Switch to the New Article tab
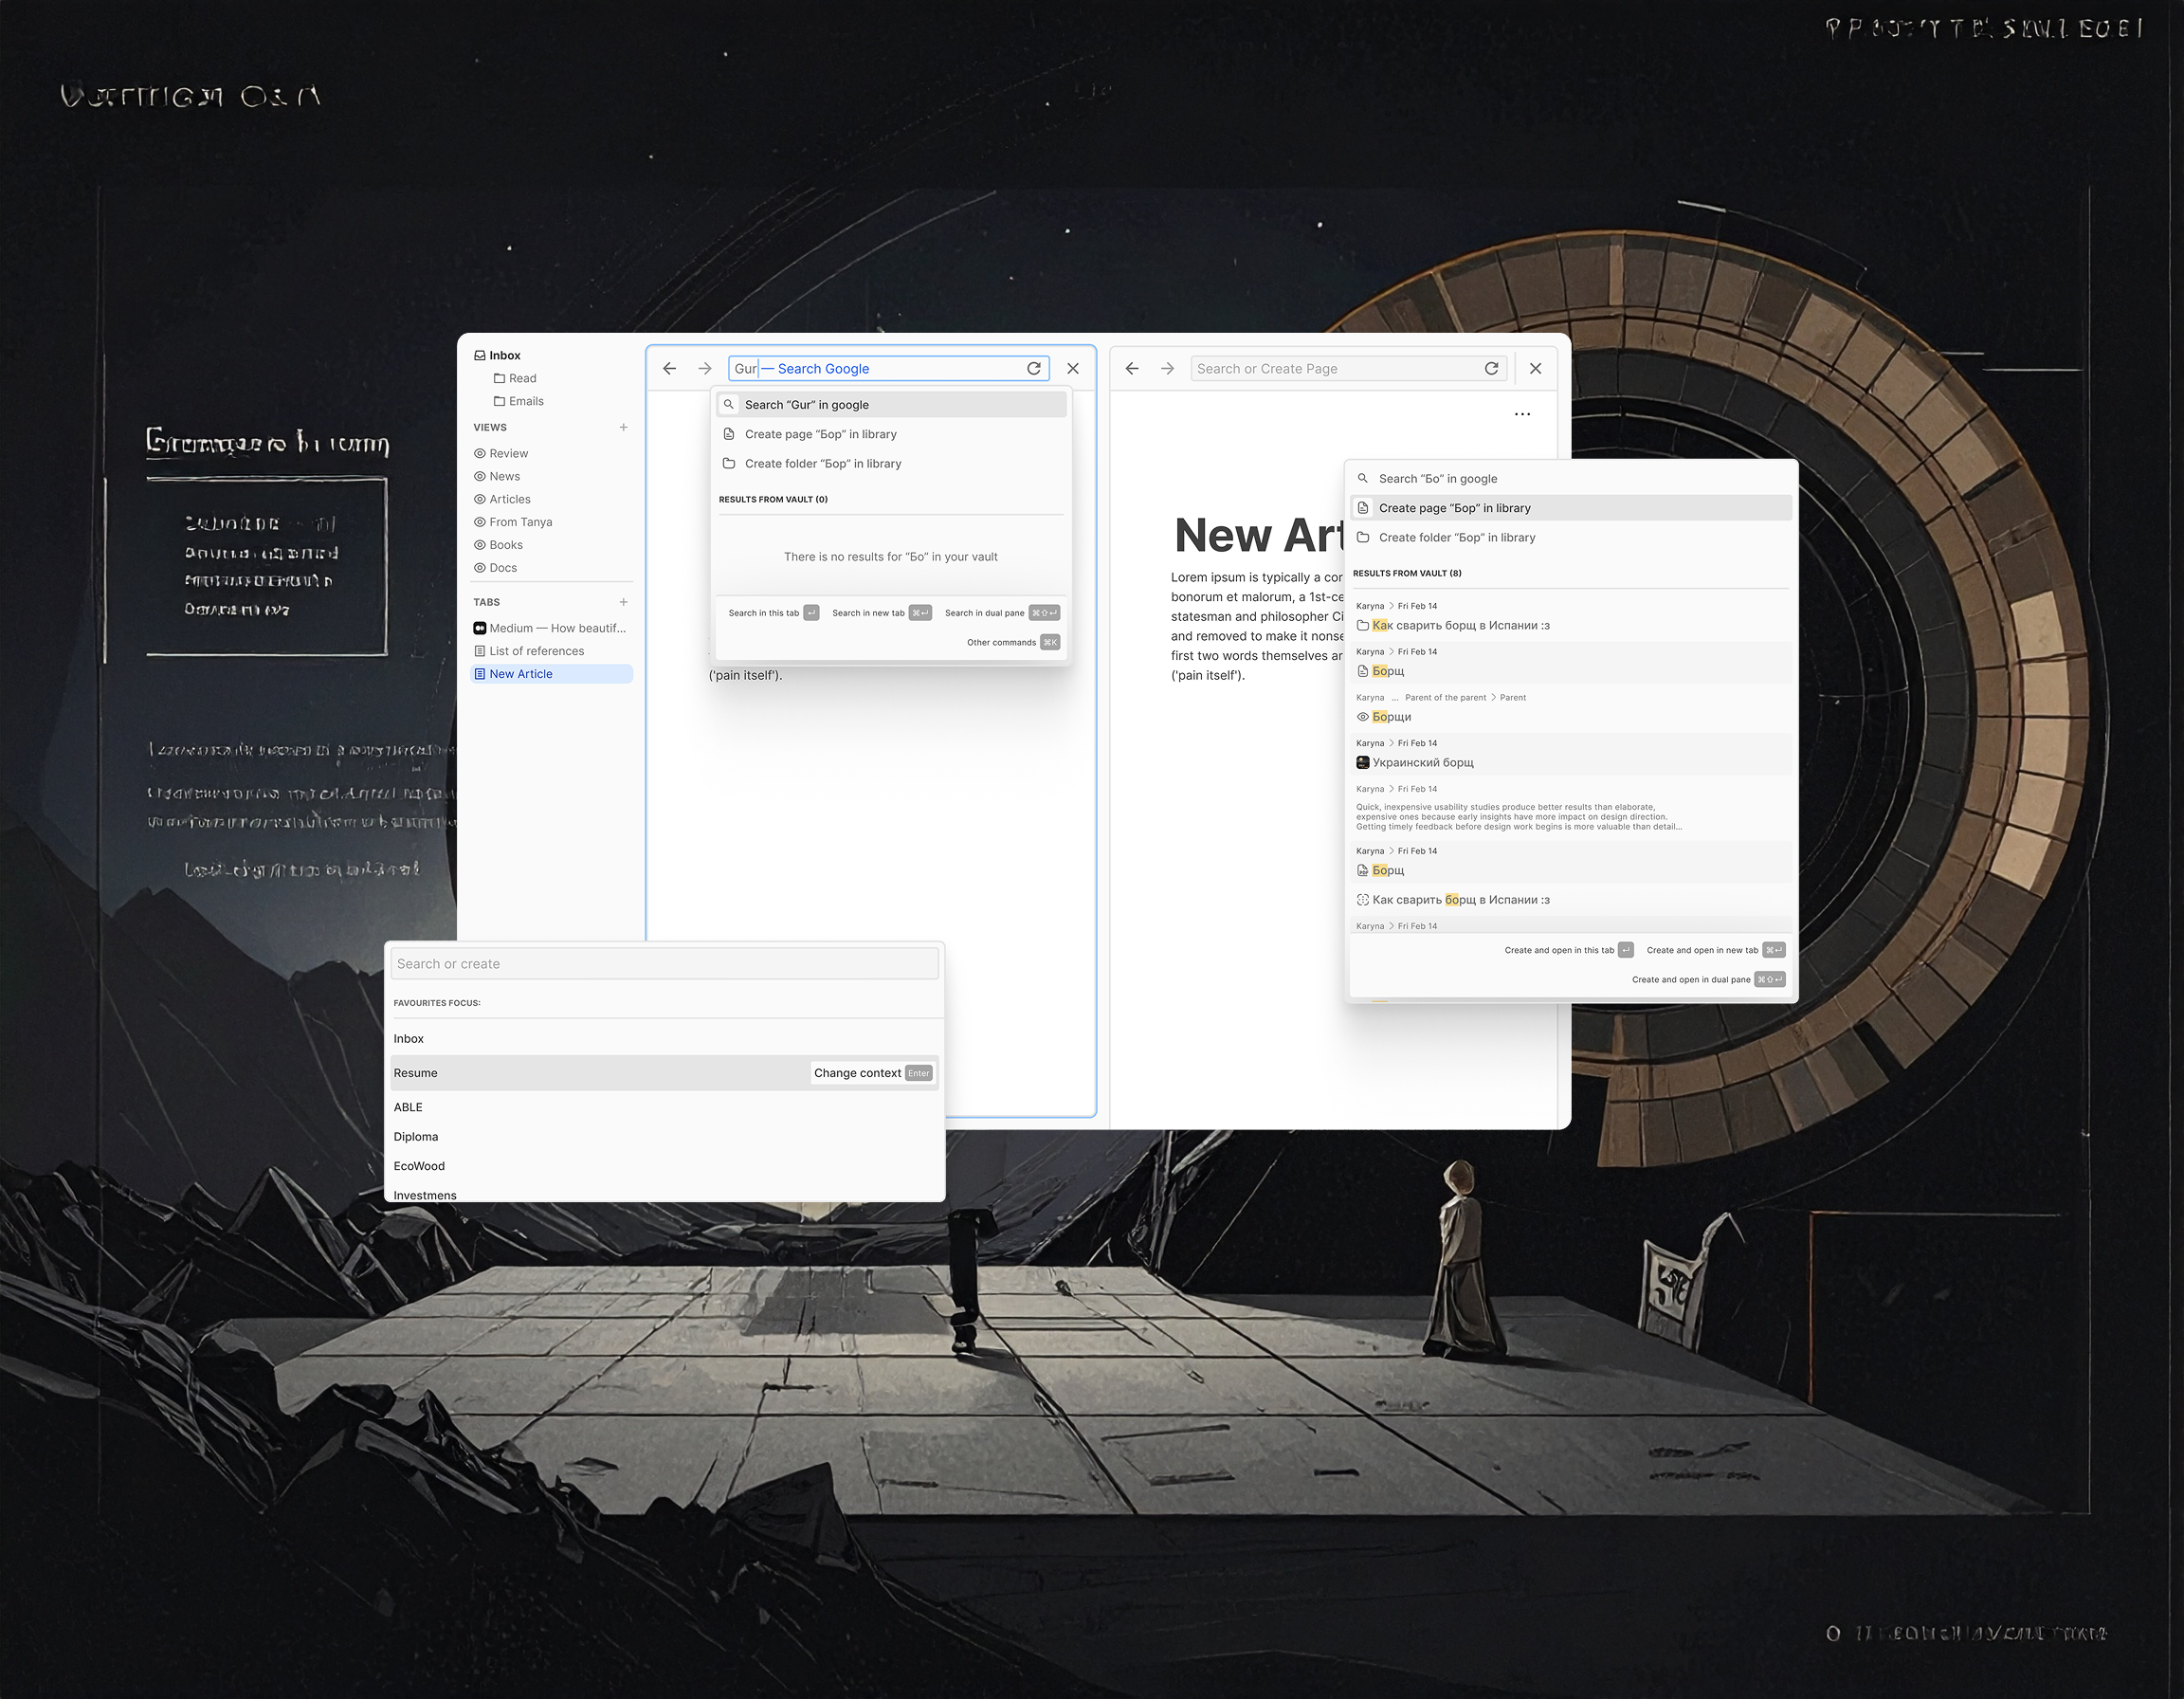Screen dimensions: 2184x1699 pyautogui.click(x=522, y=673)
